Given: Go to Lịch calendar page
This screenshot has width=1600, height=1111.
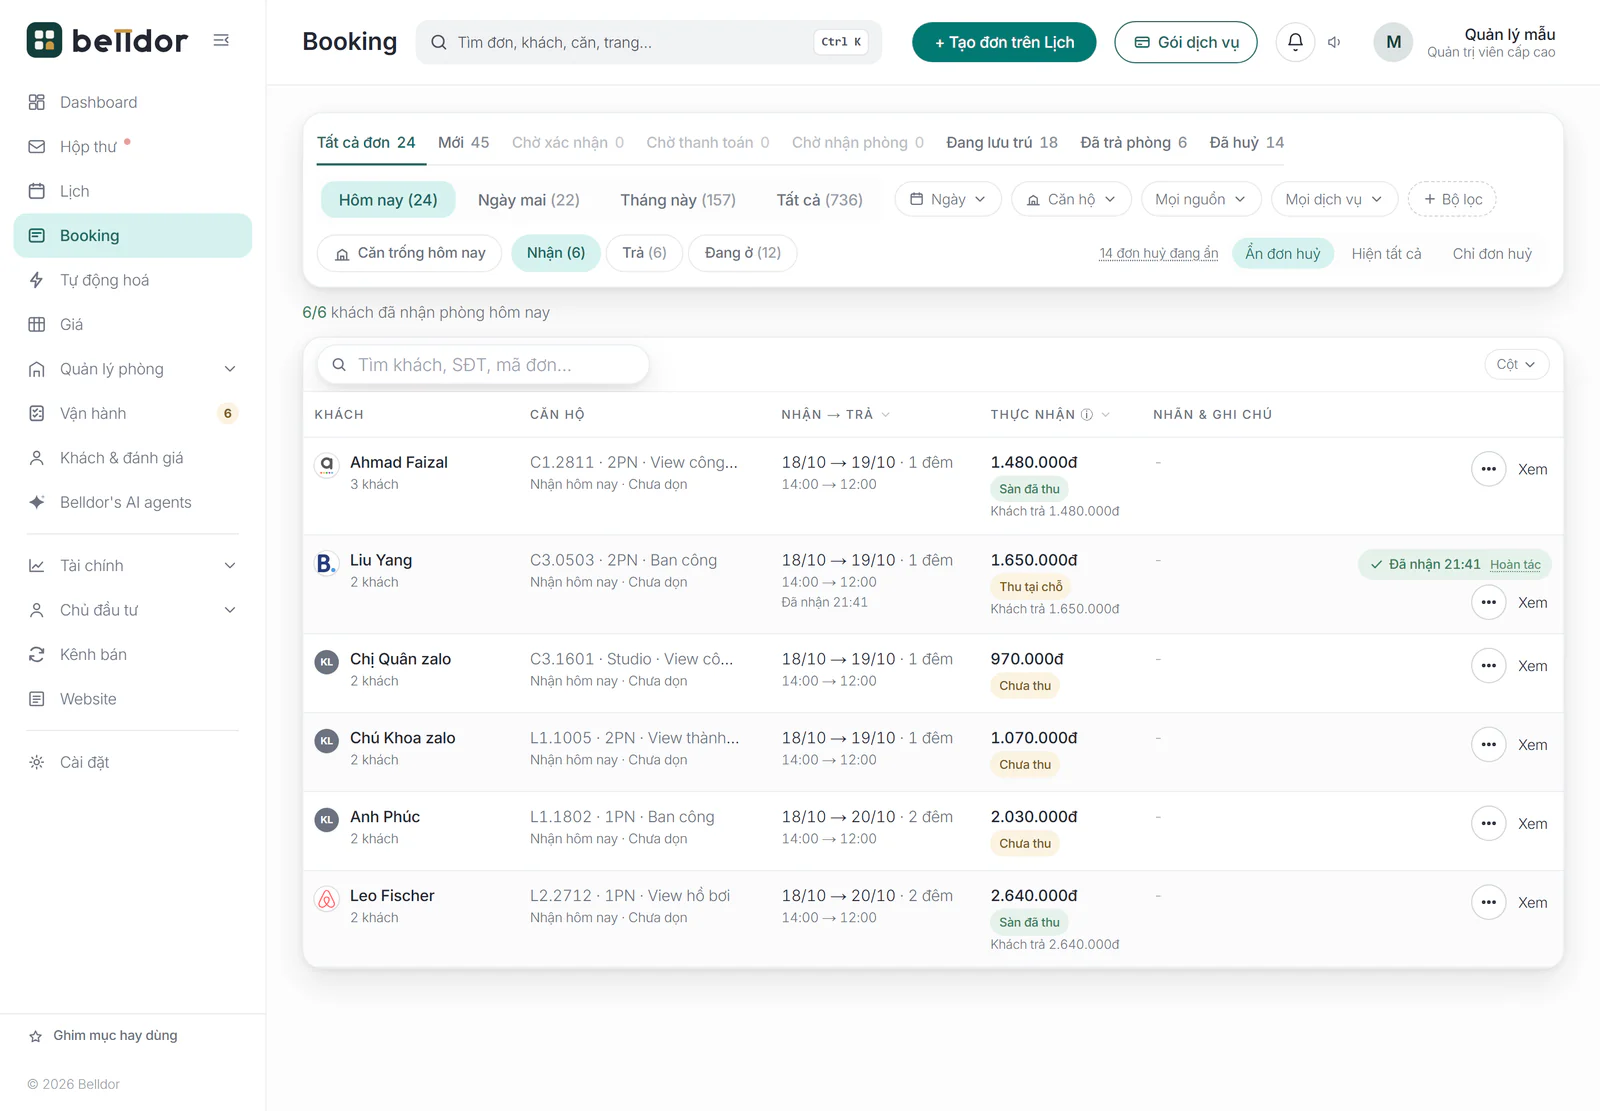Looking at the screenshot, I should tap(133, 191).
